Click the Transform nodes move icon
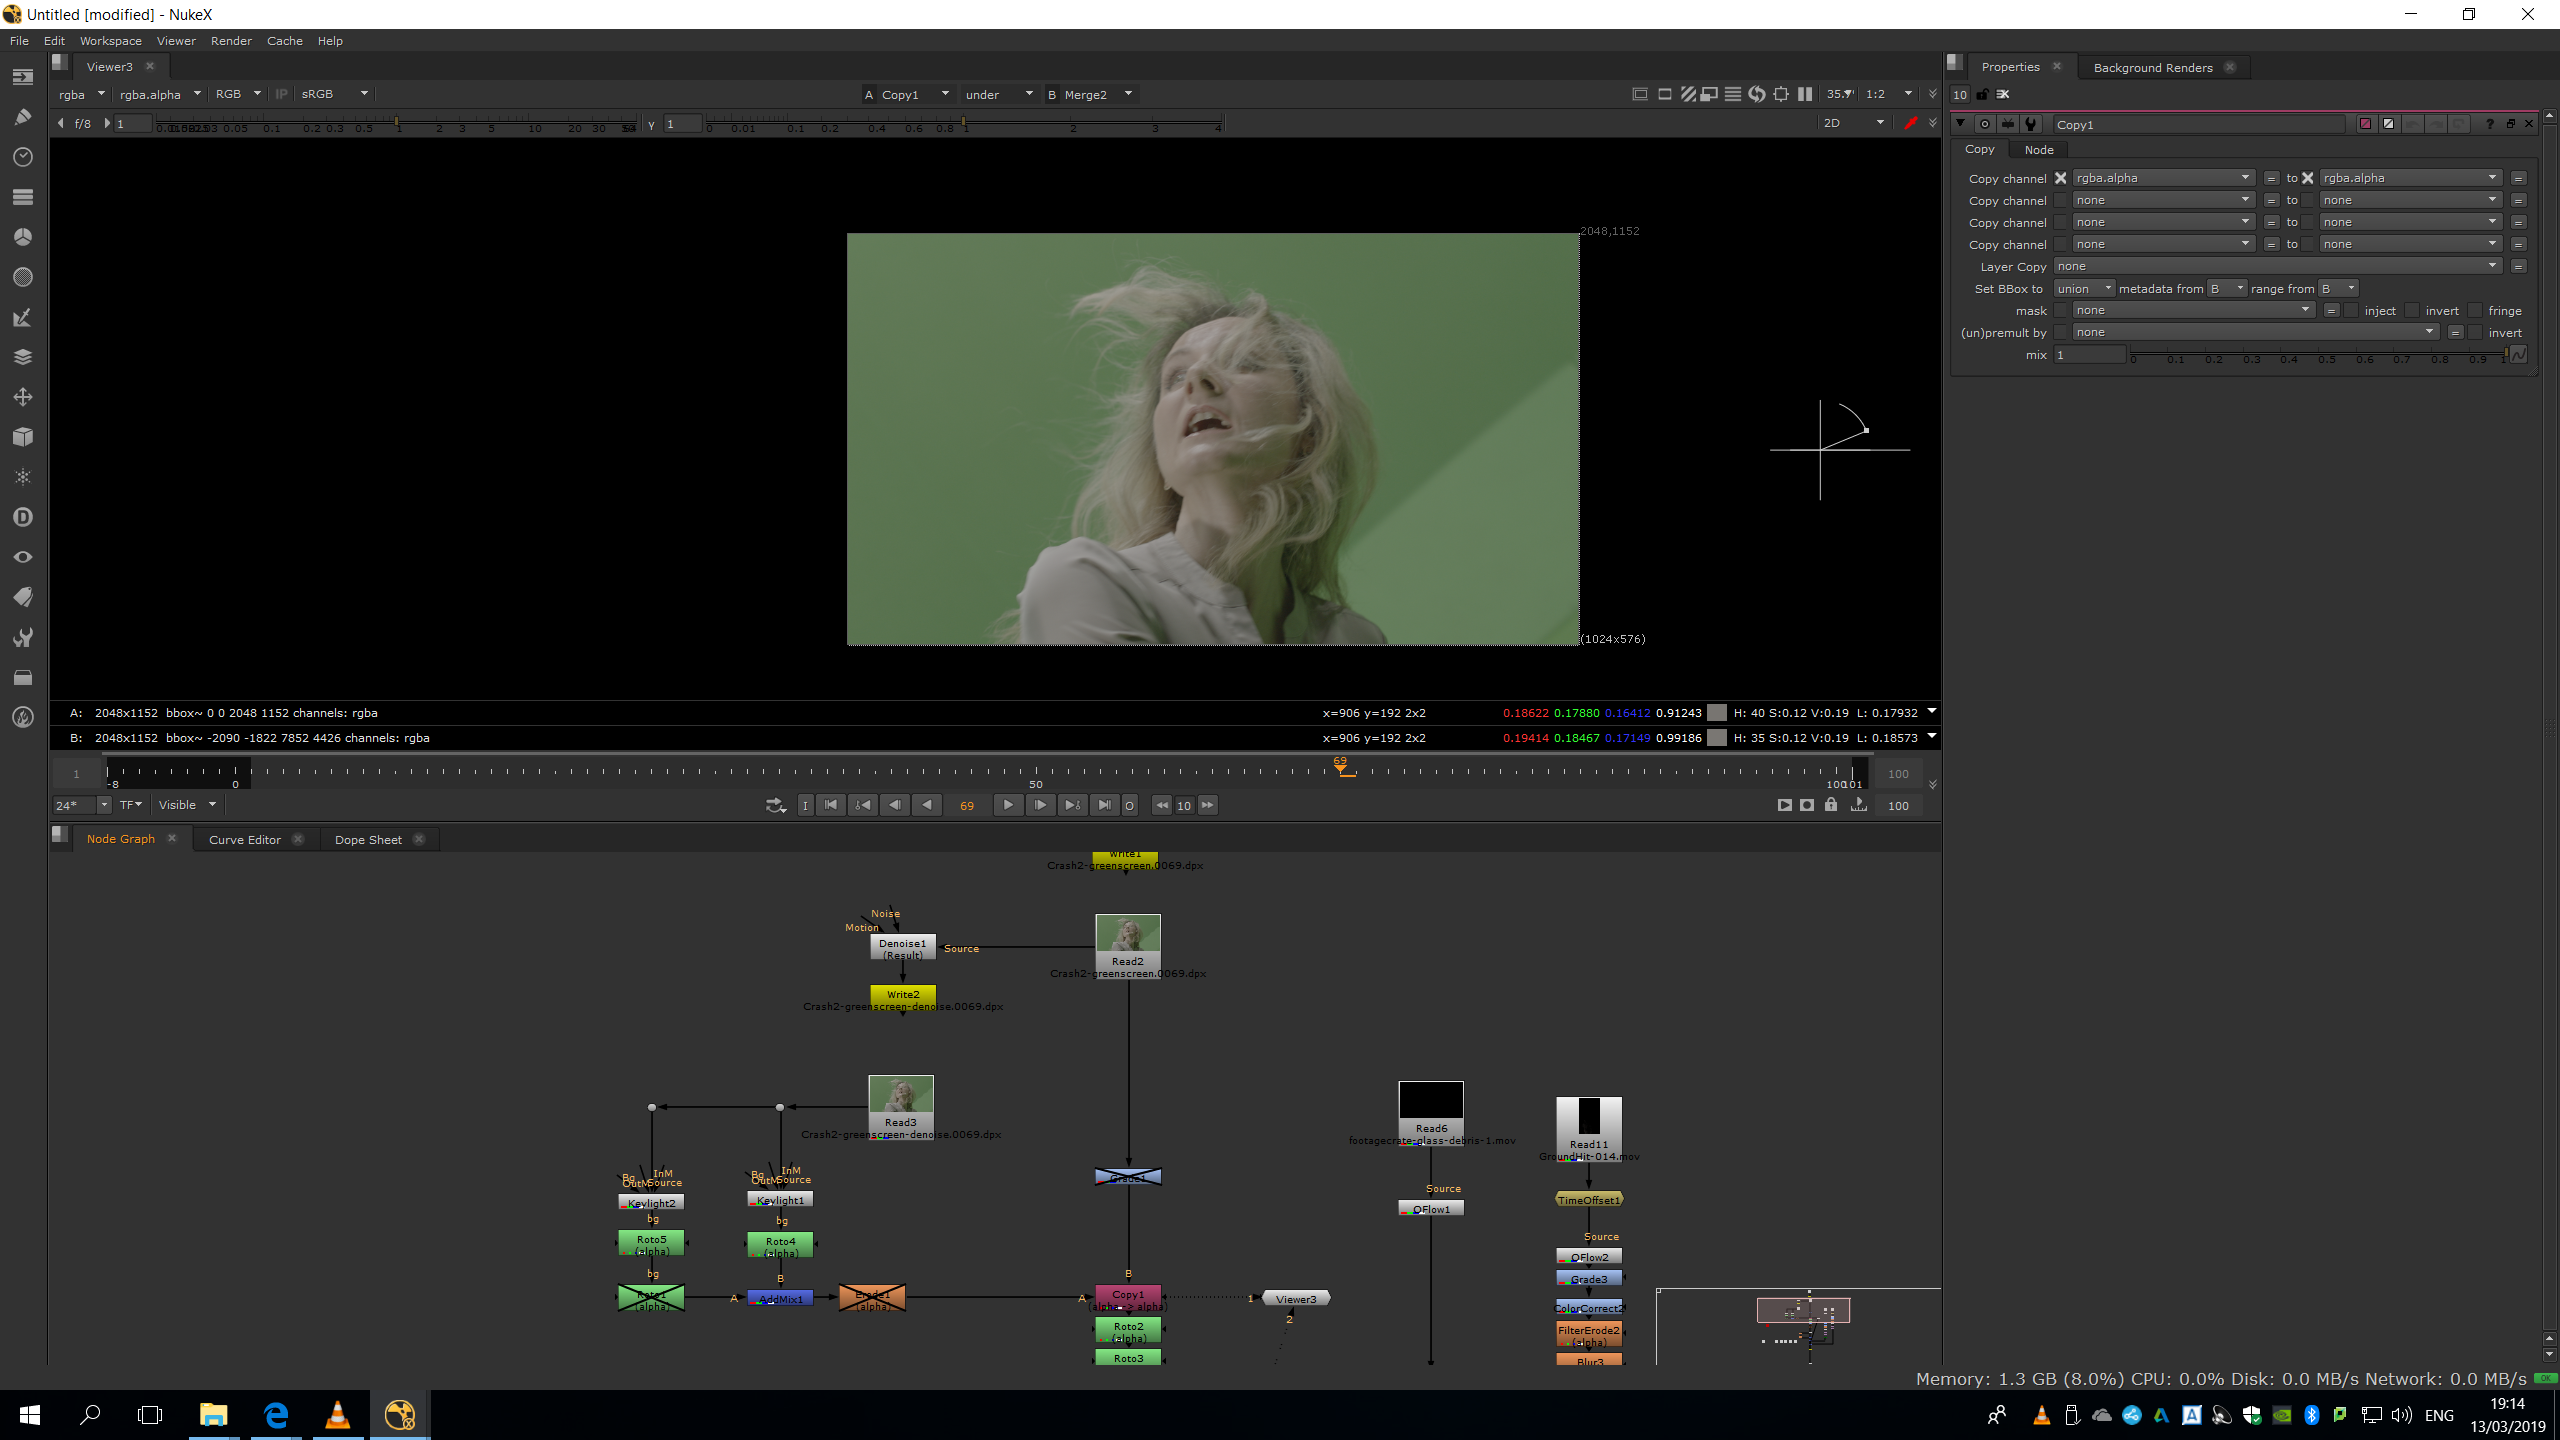This screenshot has height=1440, width=2560. [23, 397]
